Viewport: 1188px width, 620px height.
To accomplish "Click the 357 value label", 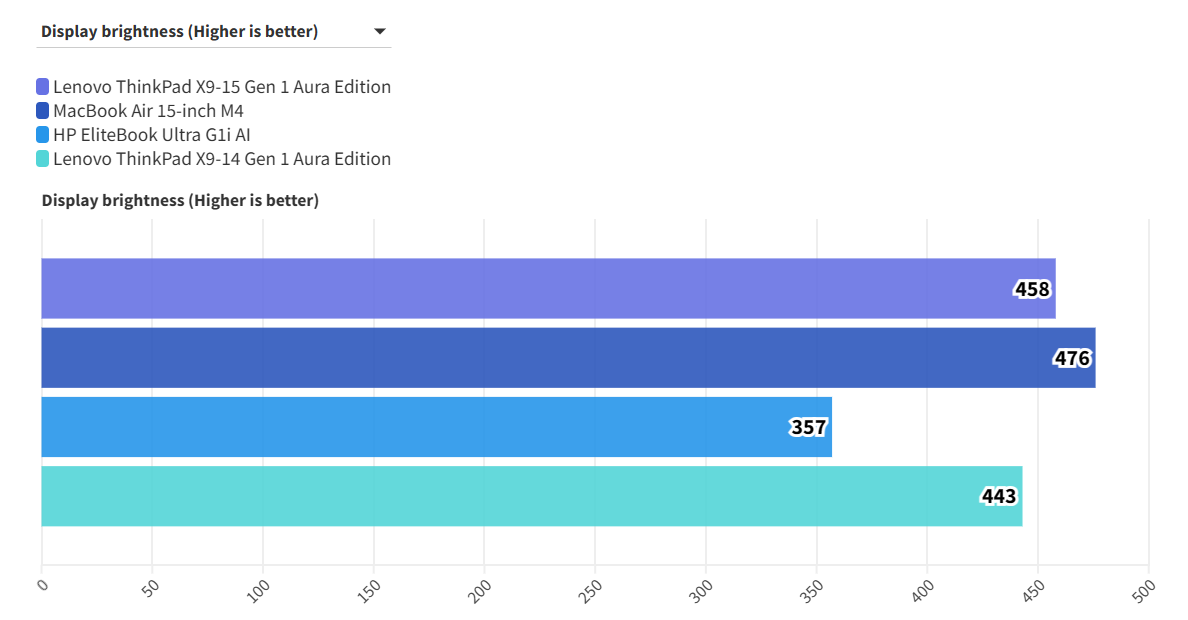I will click(x=808, y=428).
